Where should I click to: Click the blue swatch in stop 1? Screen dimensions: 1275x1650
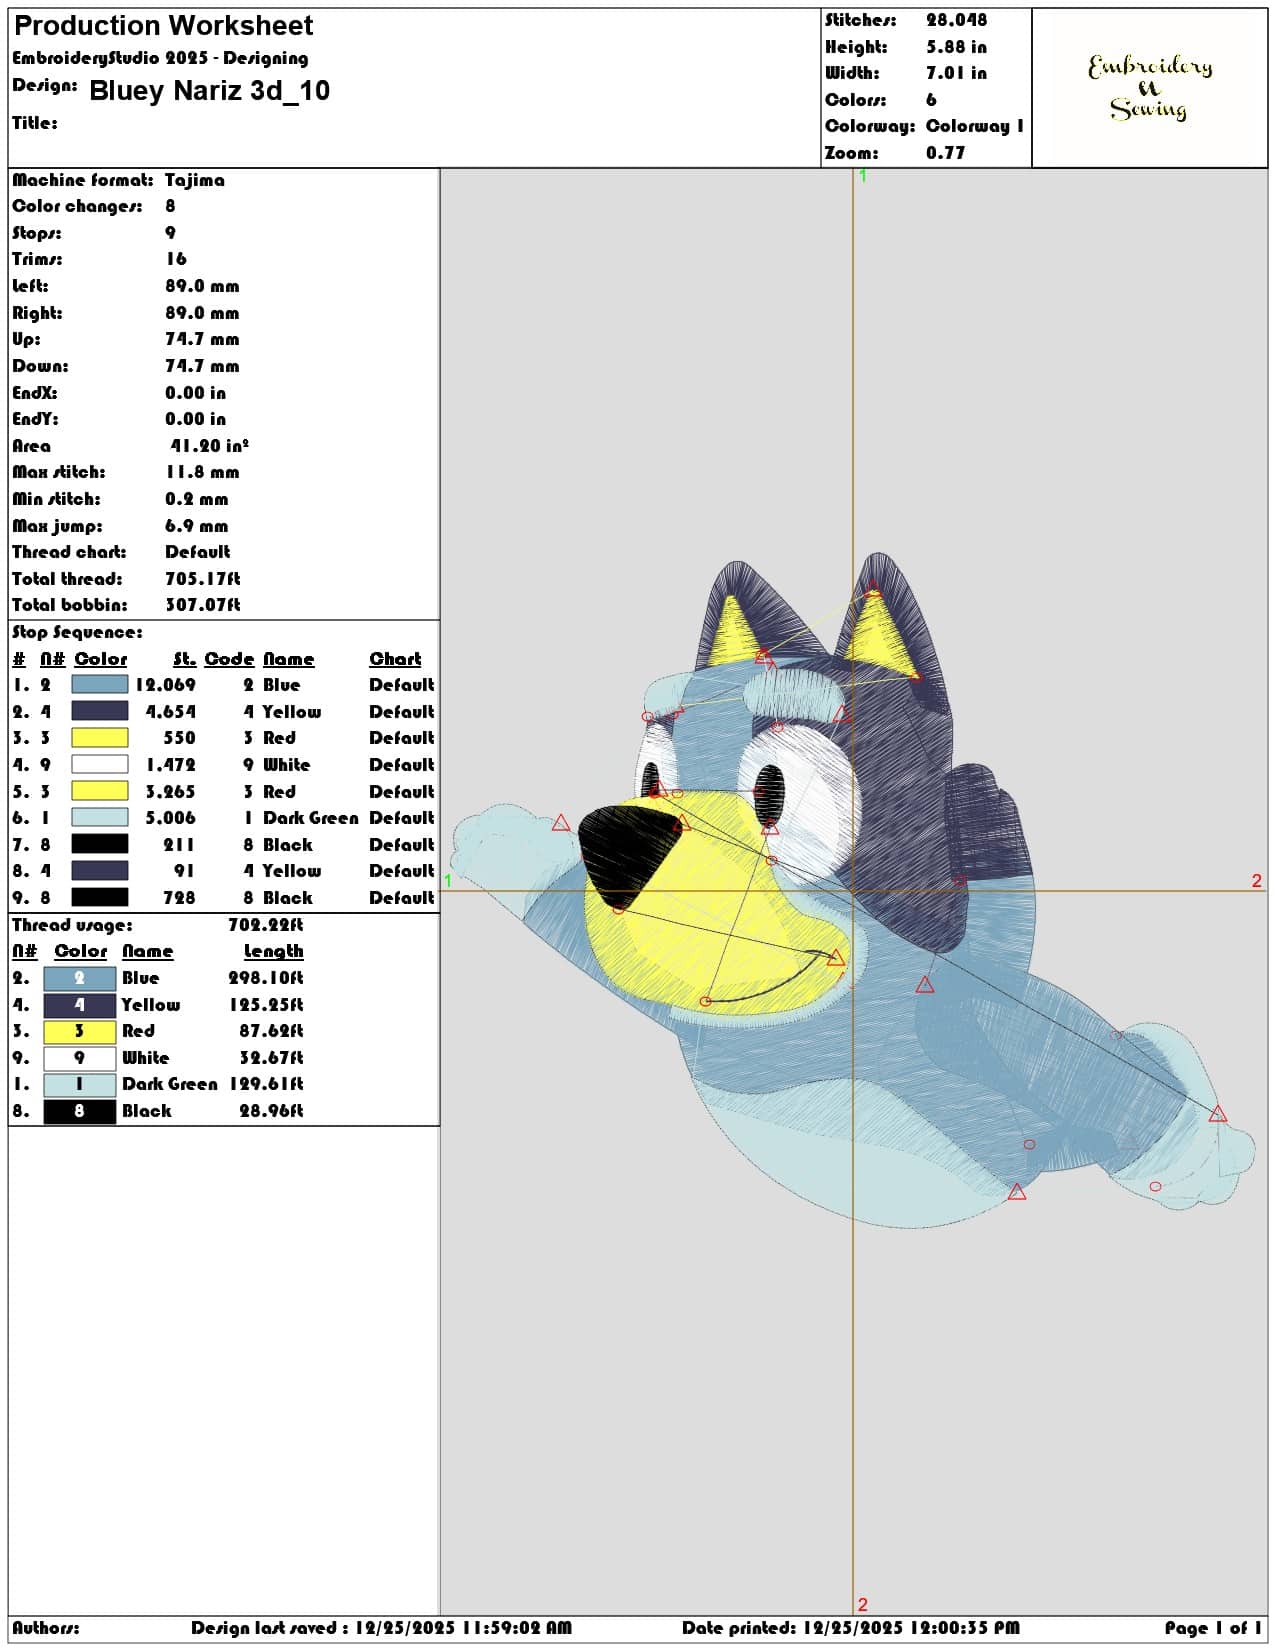pyautogui.click(x=100, y=685)
